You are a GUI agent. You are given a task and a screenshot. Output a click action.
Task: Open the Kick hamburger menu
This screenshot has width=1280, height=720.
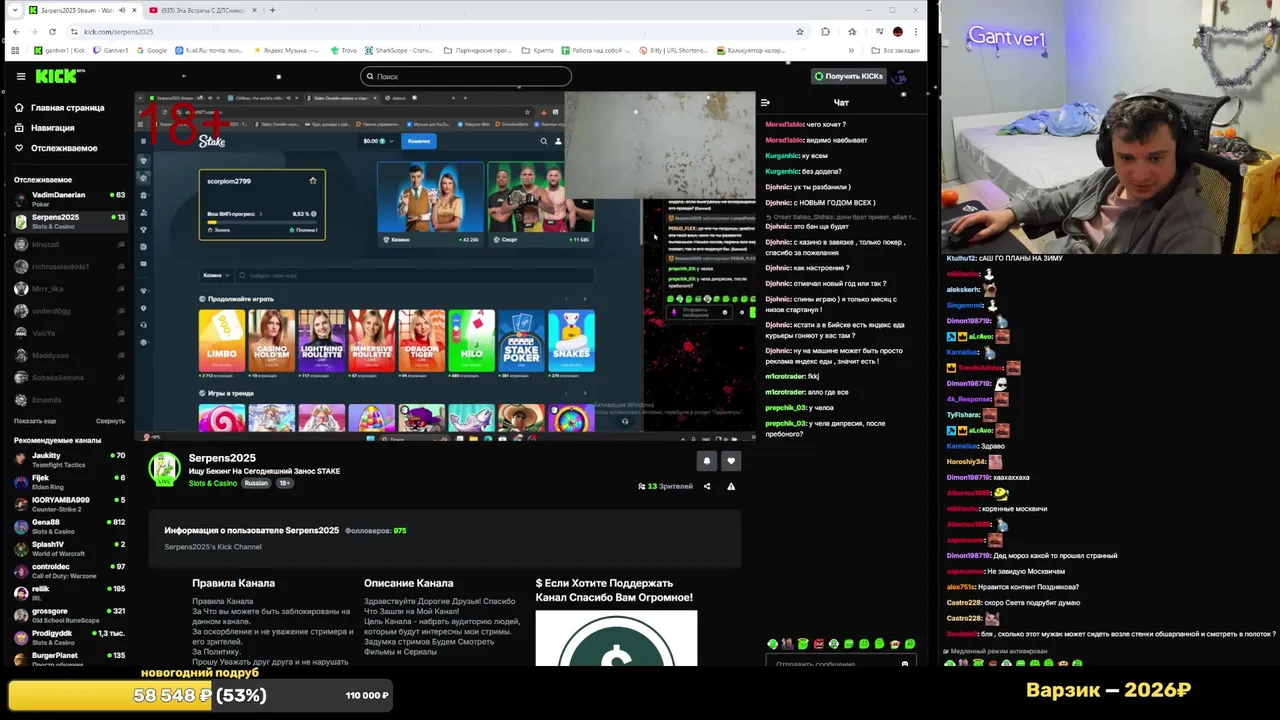[x=20, y=76]
